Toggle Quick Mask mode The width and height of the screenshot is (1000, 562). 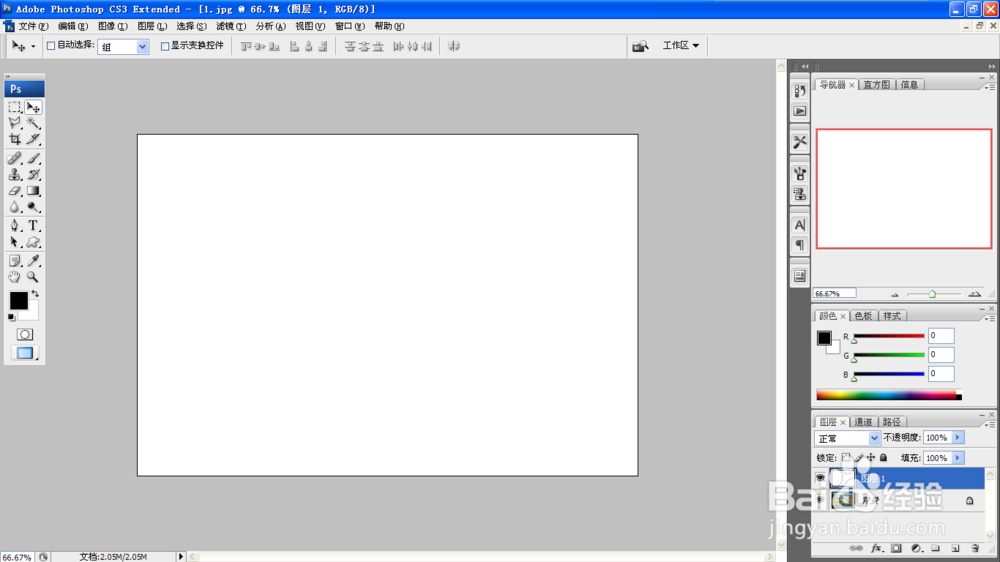coord(24,334)
